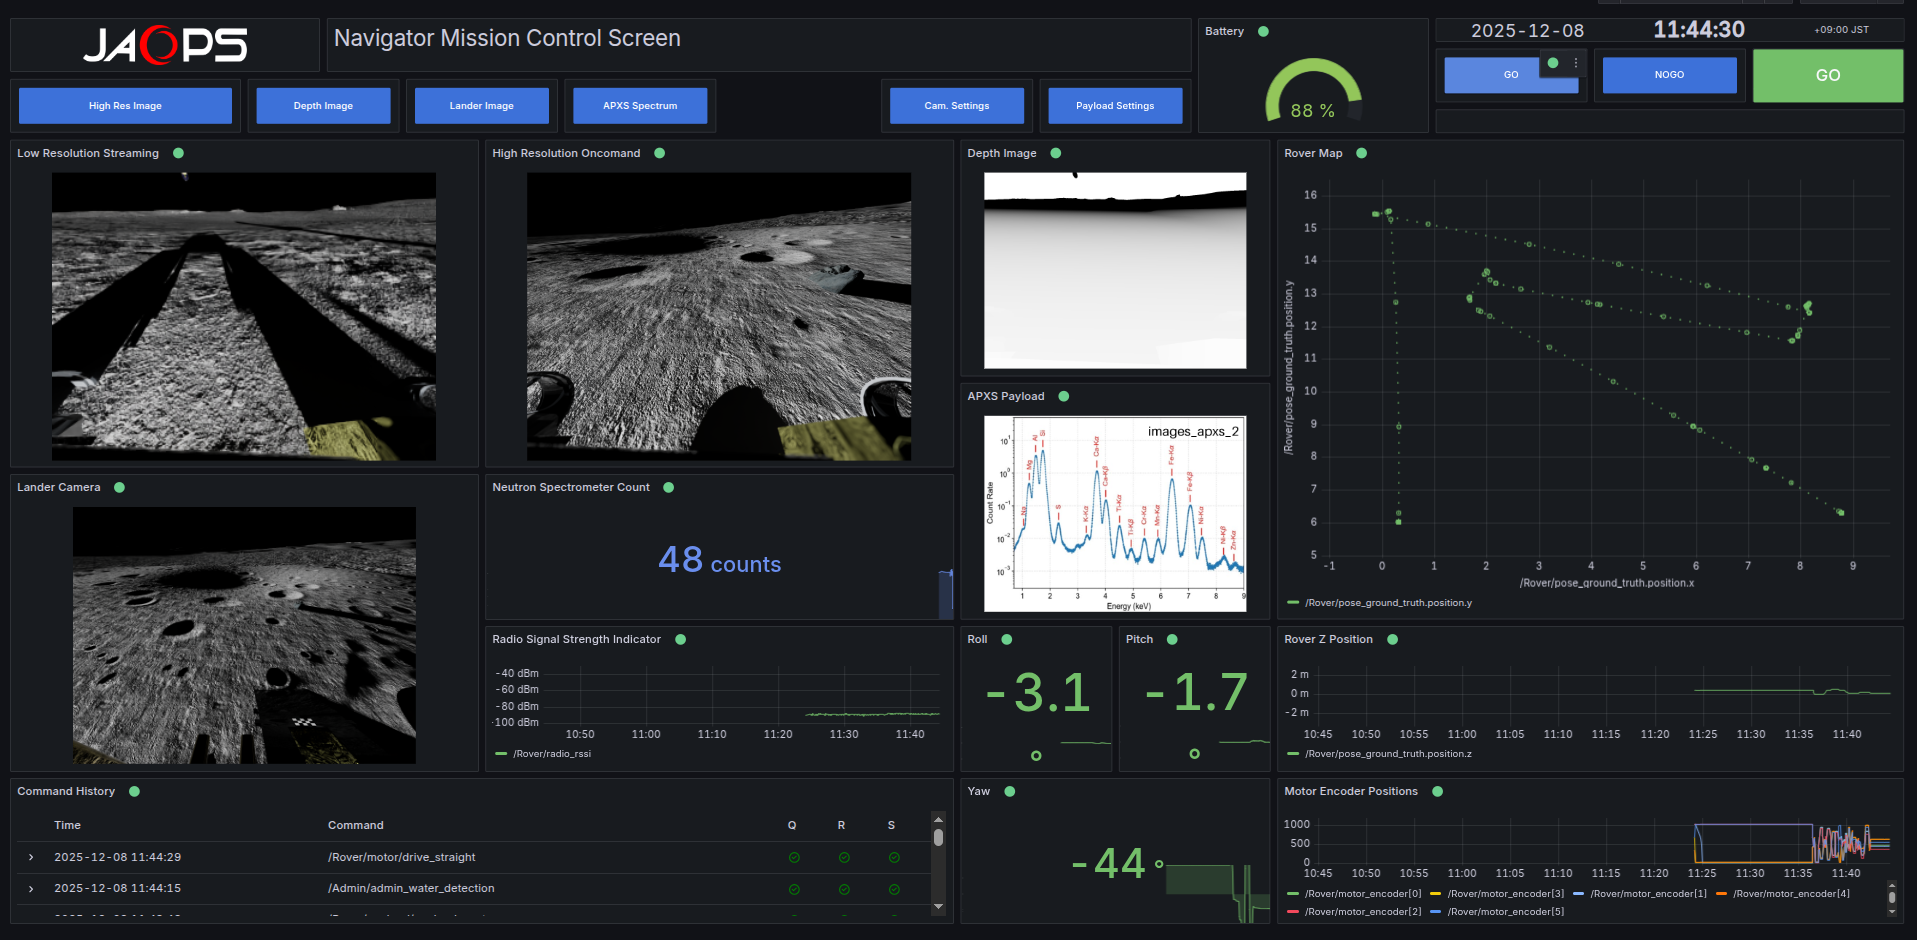Click the Radio Signal Strength Indicator status dot
Screen dimensions: 1917x940
(680, 639)
